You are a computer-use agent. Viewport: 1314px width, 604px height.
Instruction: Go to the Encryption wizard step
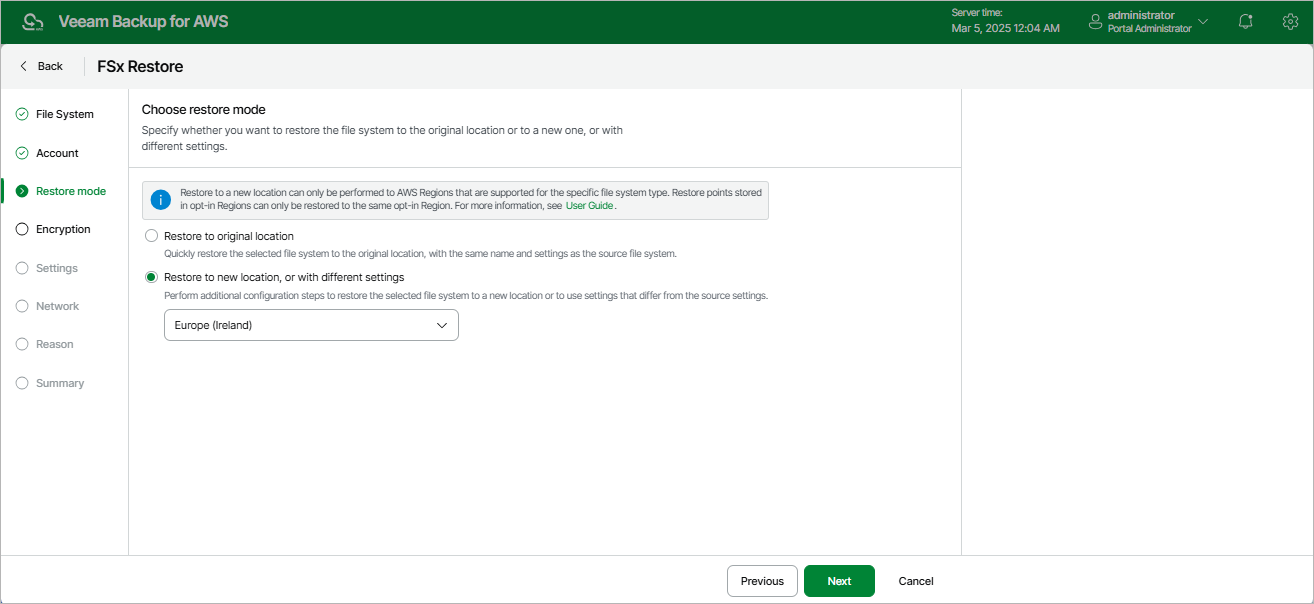point(63,229)
